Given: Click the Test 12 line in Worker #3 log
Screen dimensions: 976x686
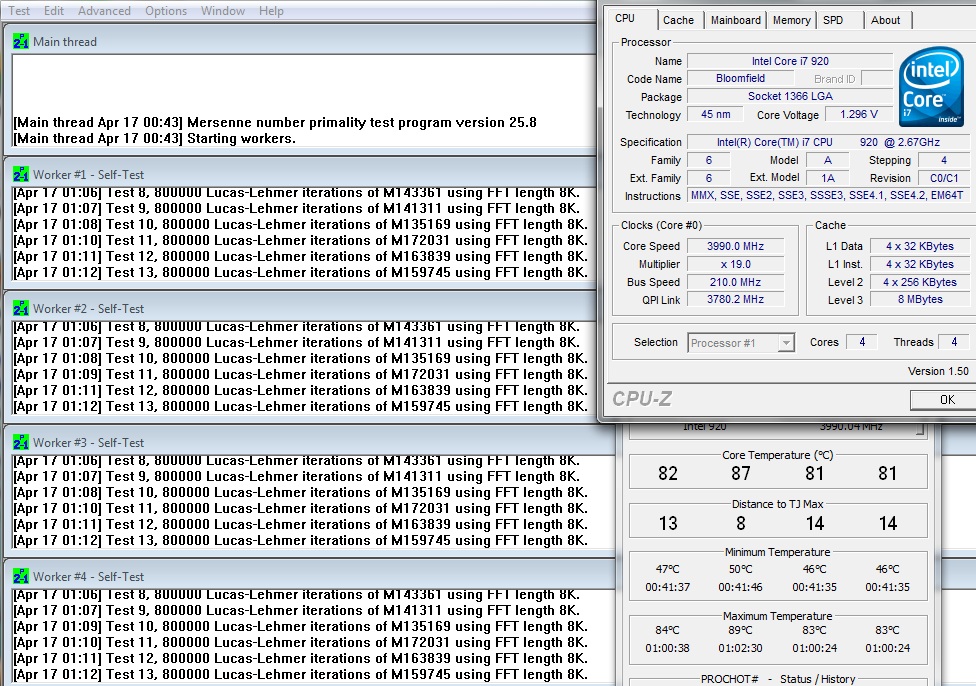Looking at the screenshot, I should pyautogui.click(x=301, y=525).
